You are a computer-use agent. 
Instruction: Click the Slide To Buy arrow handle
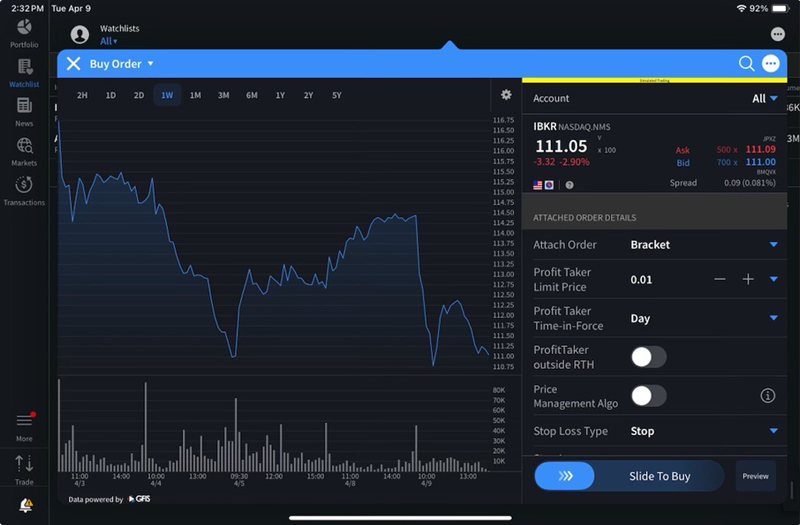[565, 476]
